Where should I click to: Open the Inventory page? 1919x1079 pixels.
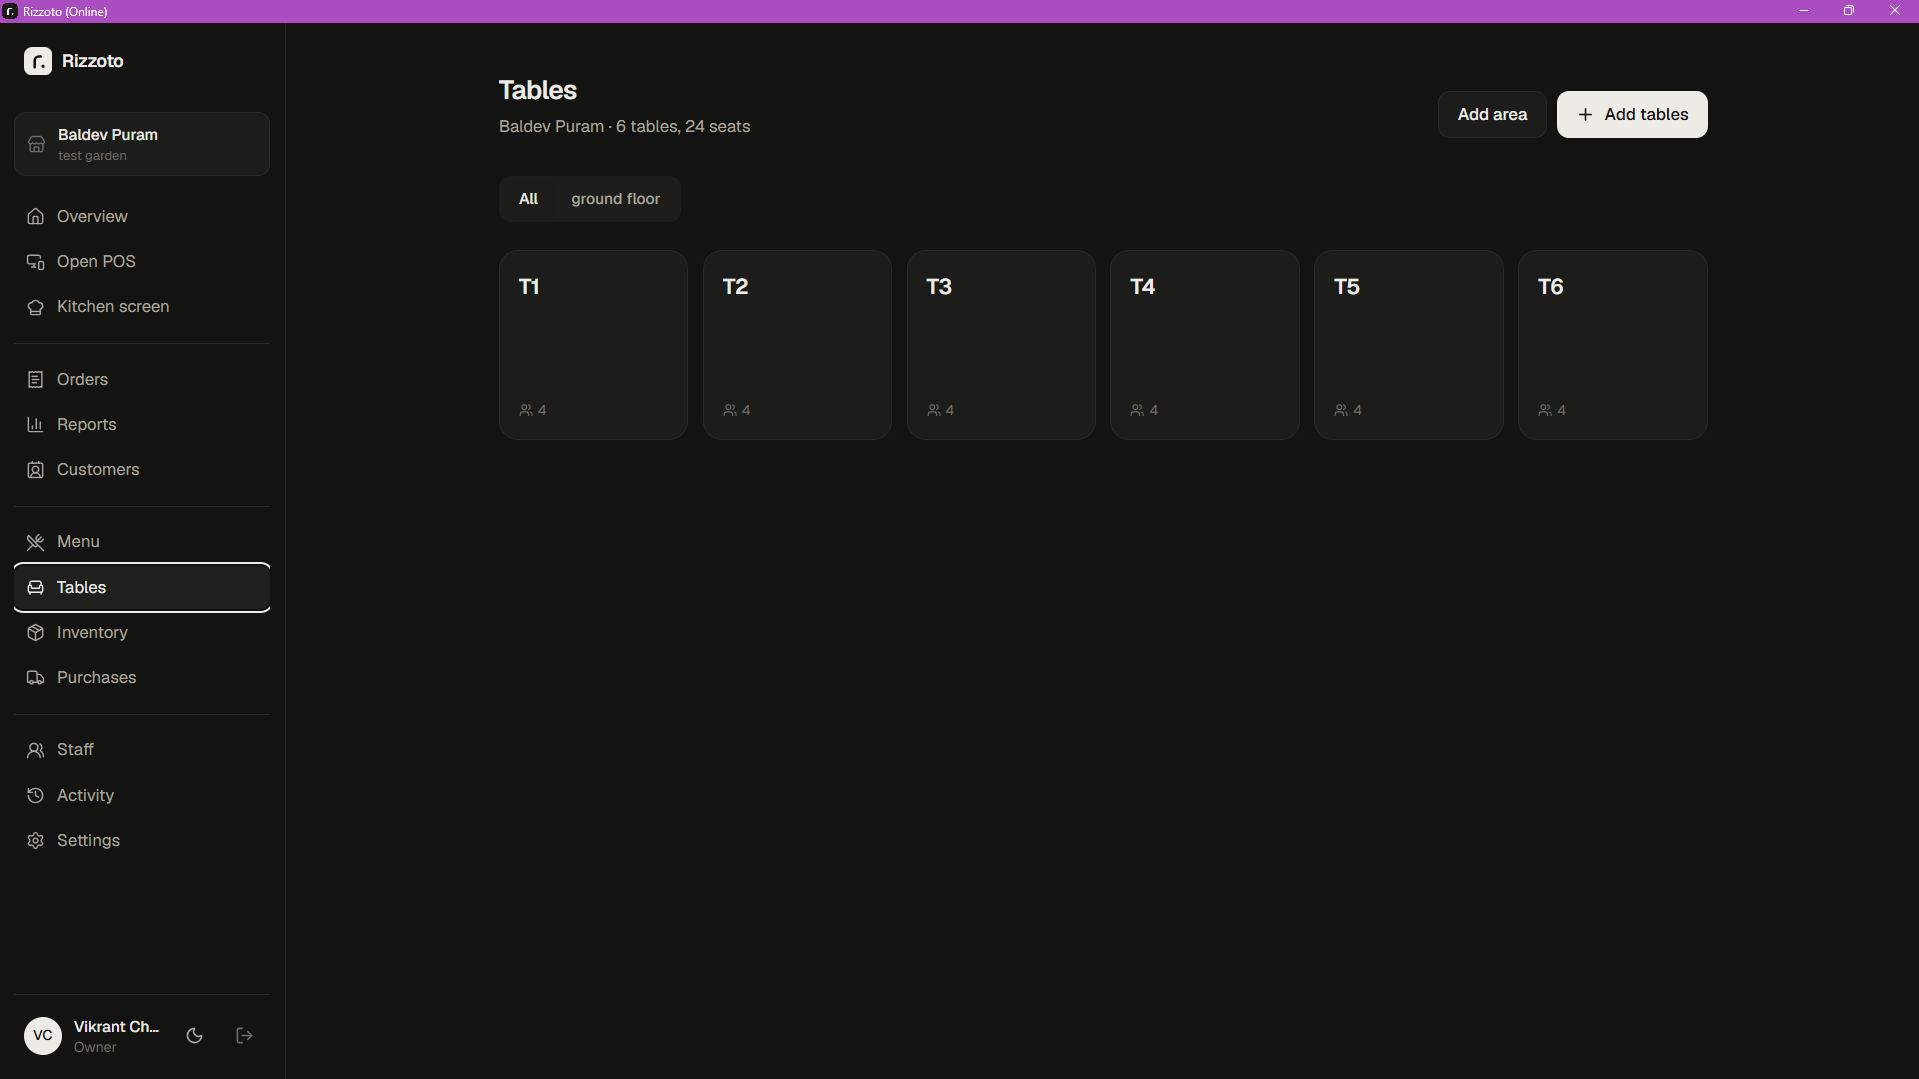coord(142,633)
